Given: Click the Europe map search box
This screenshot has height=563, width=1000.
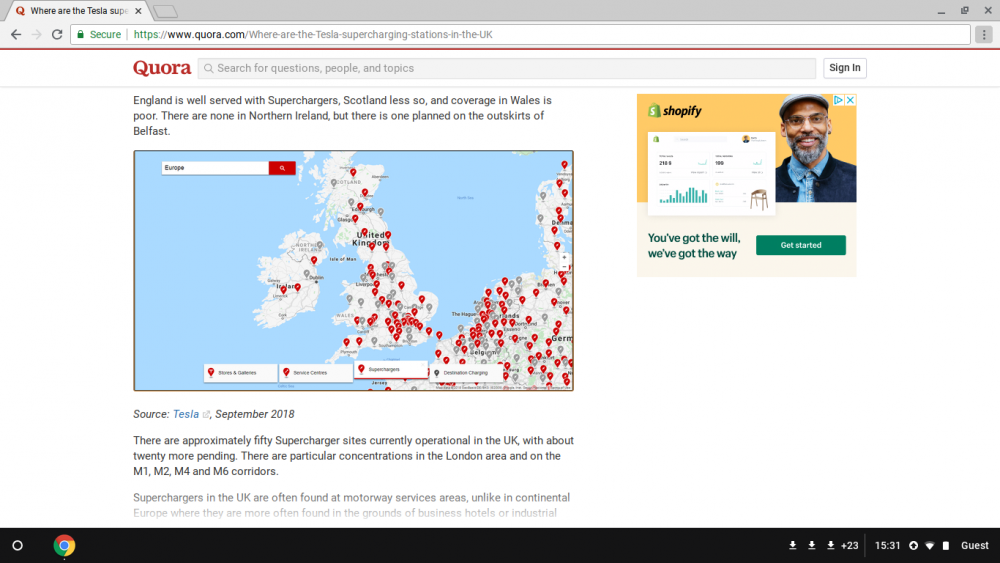Looking at the screenshot, I should pos(215,168).
